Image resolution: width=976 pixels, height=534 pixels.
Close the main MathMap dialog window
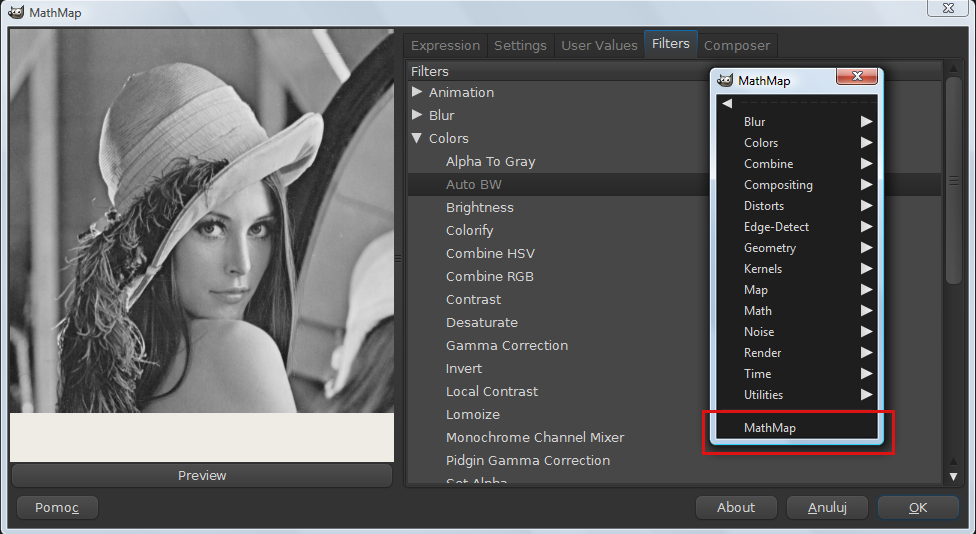click(x=948, y=7)
